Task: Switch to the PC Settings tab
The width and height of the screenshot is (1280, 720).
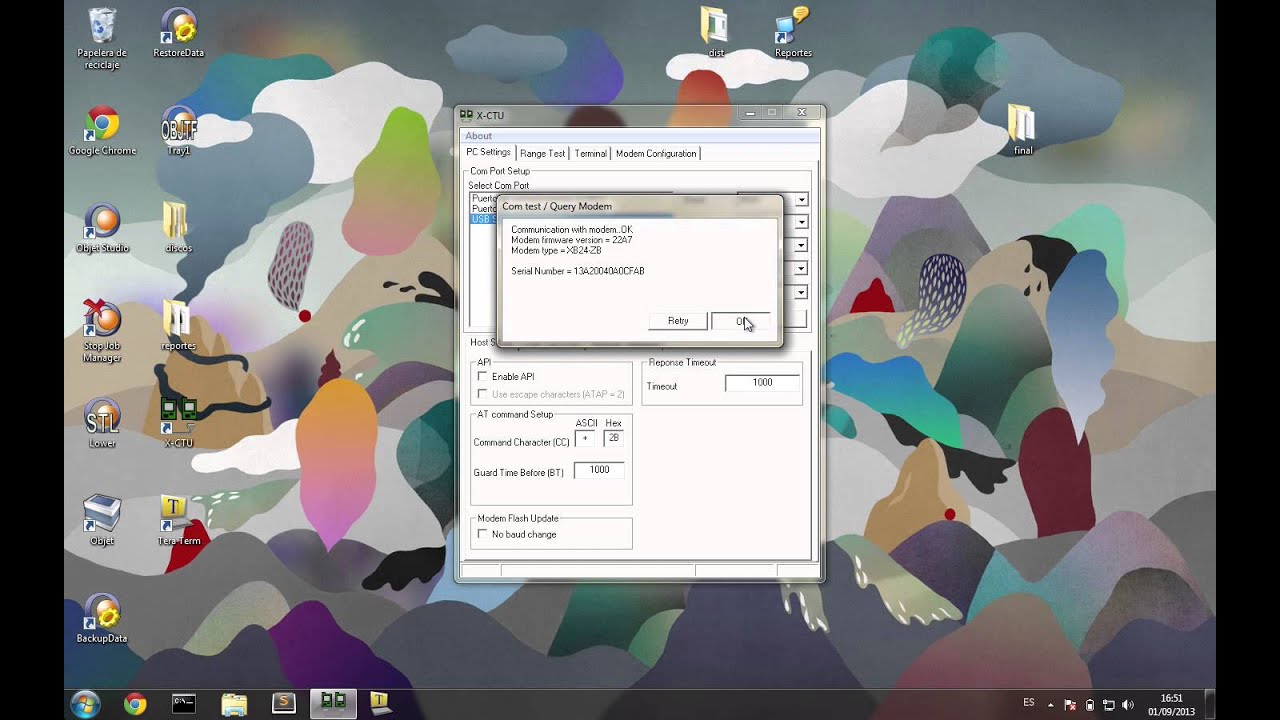Action: (488, 152)
